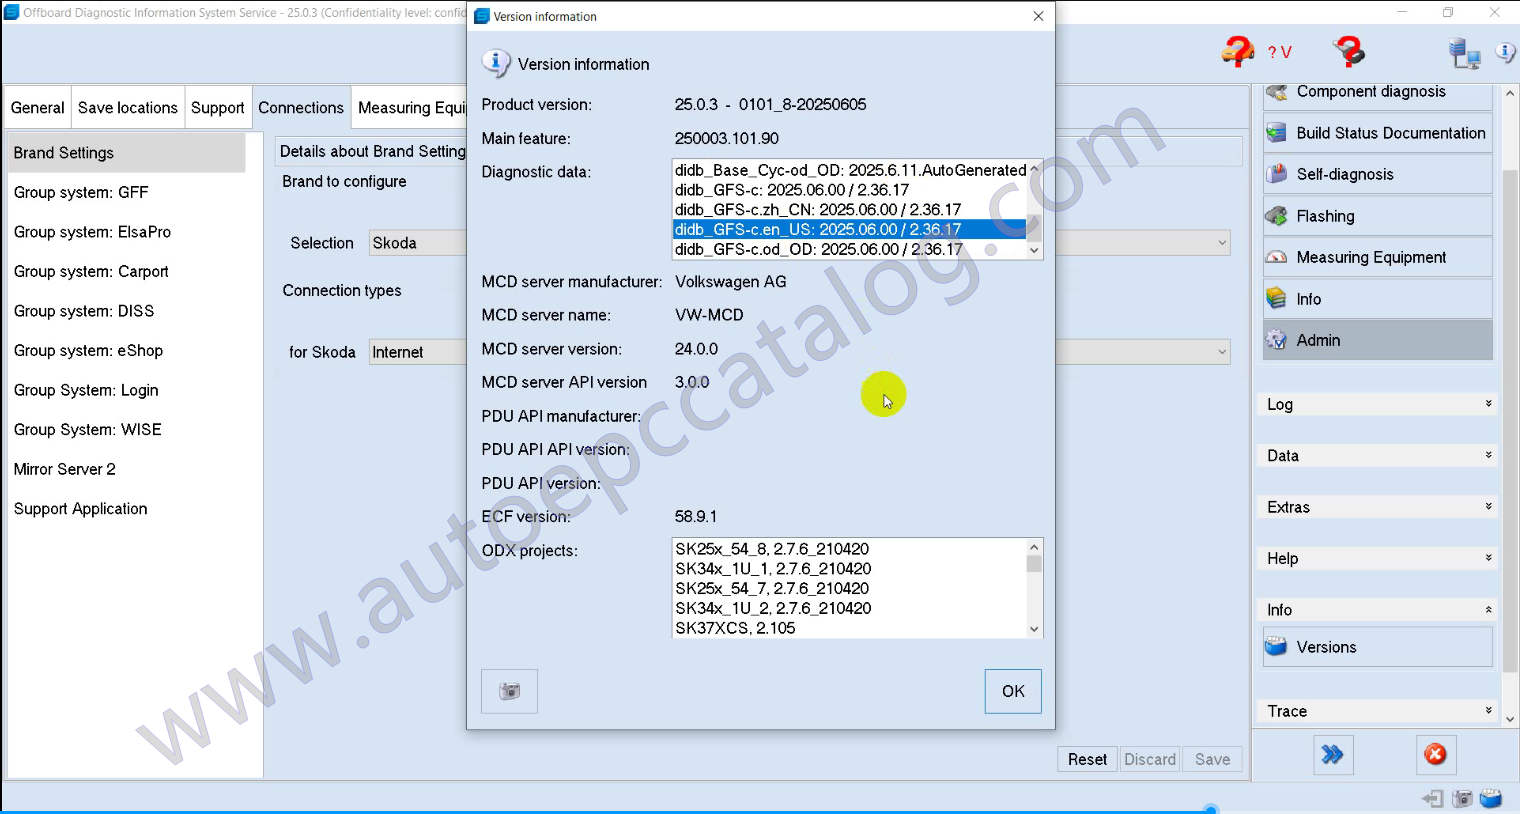This screenshot has height=814, width=1520.
Task: Expand the Trace section
Action: (x=1378, y=711)
